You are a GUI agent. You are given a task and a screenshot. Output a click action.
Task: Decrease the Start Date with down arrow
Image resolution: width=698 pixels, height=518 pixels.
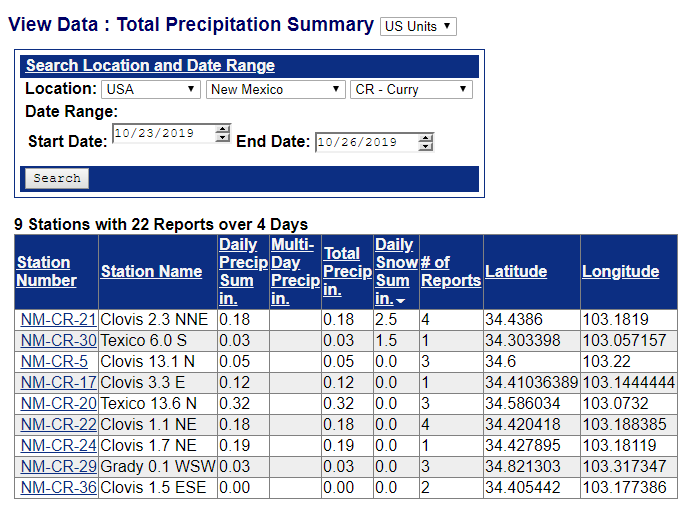coord(222,138)
